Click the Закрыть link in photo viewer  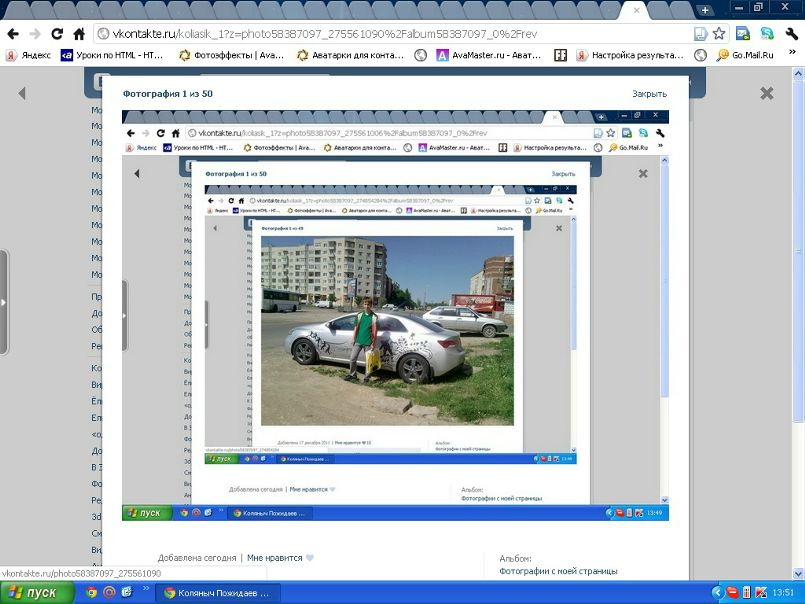click(x=649, y=94)
